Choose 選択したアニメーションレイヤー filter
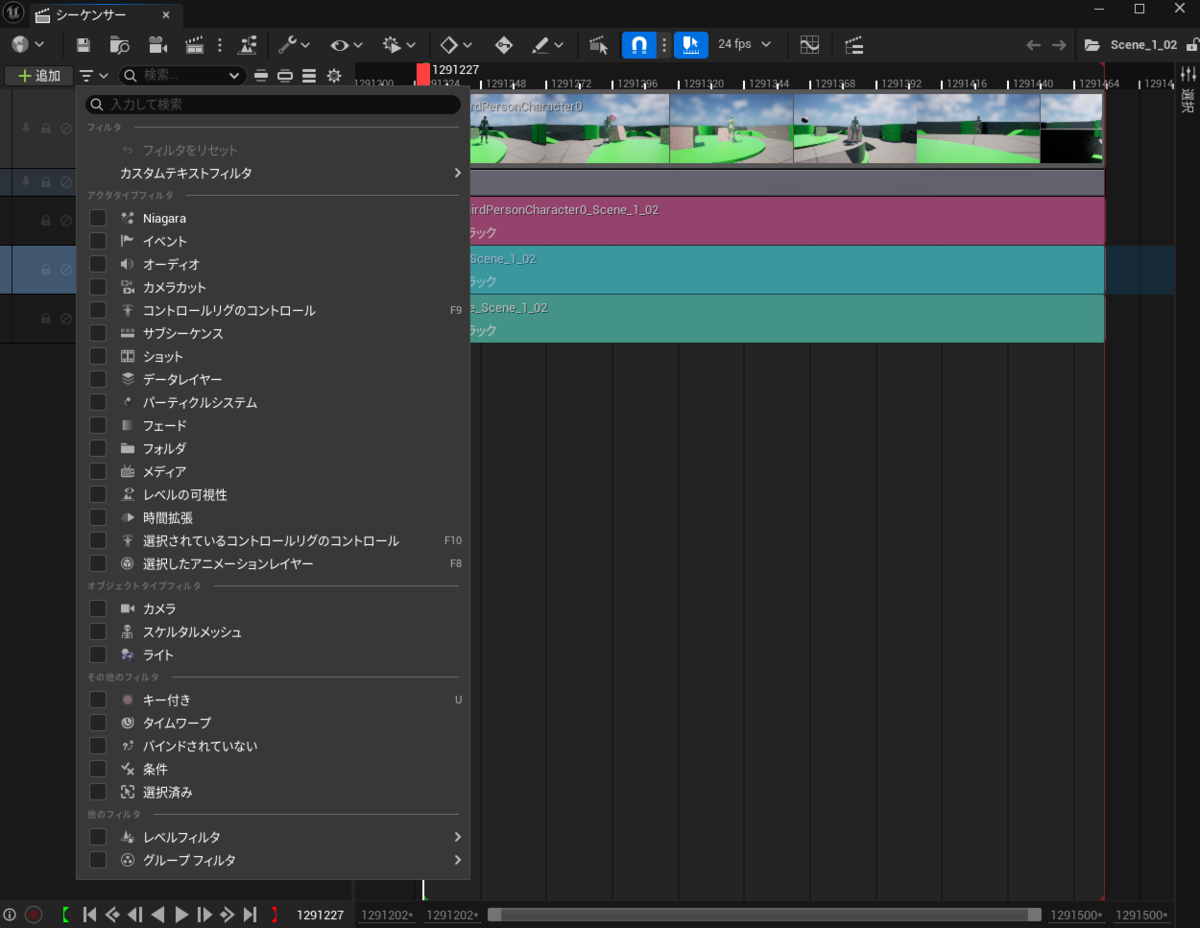The height and width of the screenshot is (928, 1200). click(x=272, y=564)
